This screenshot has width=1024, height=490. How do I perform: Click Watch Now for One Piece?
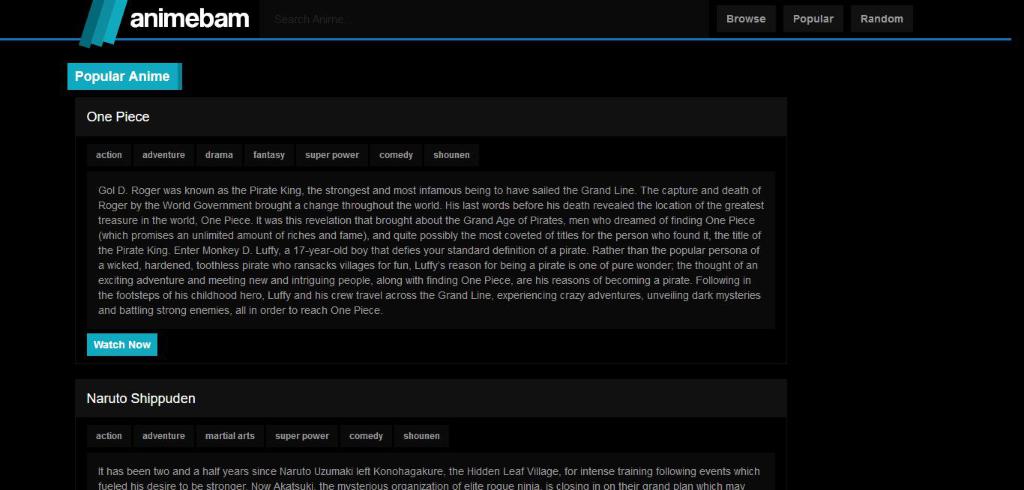pos(122,345)
